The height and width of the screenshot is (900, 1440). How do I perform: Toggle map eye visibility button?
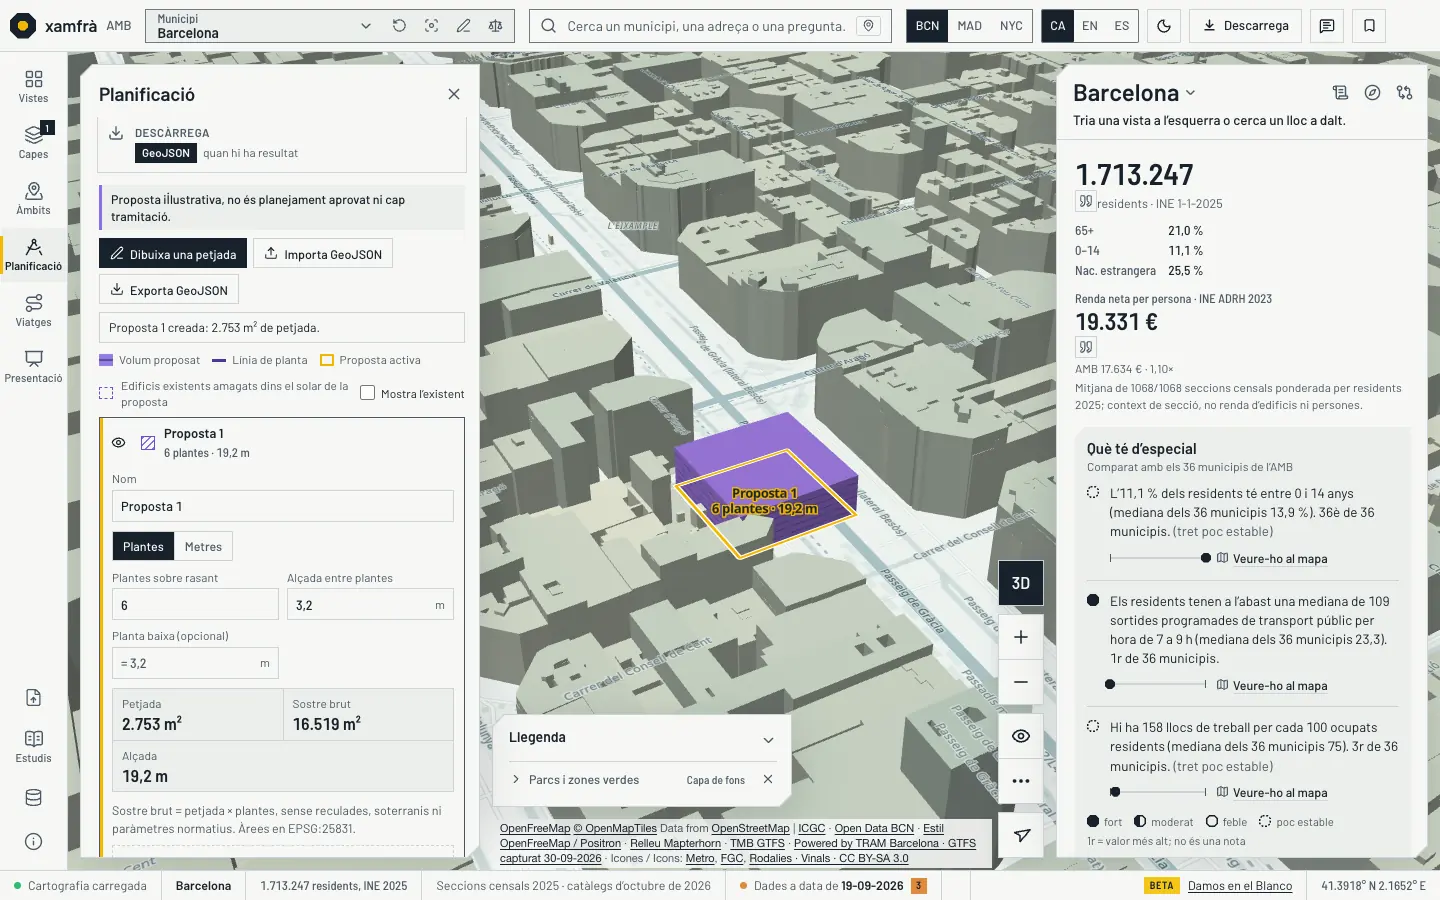[1021, 736]
